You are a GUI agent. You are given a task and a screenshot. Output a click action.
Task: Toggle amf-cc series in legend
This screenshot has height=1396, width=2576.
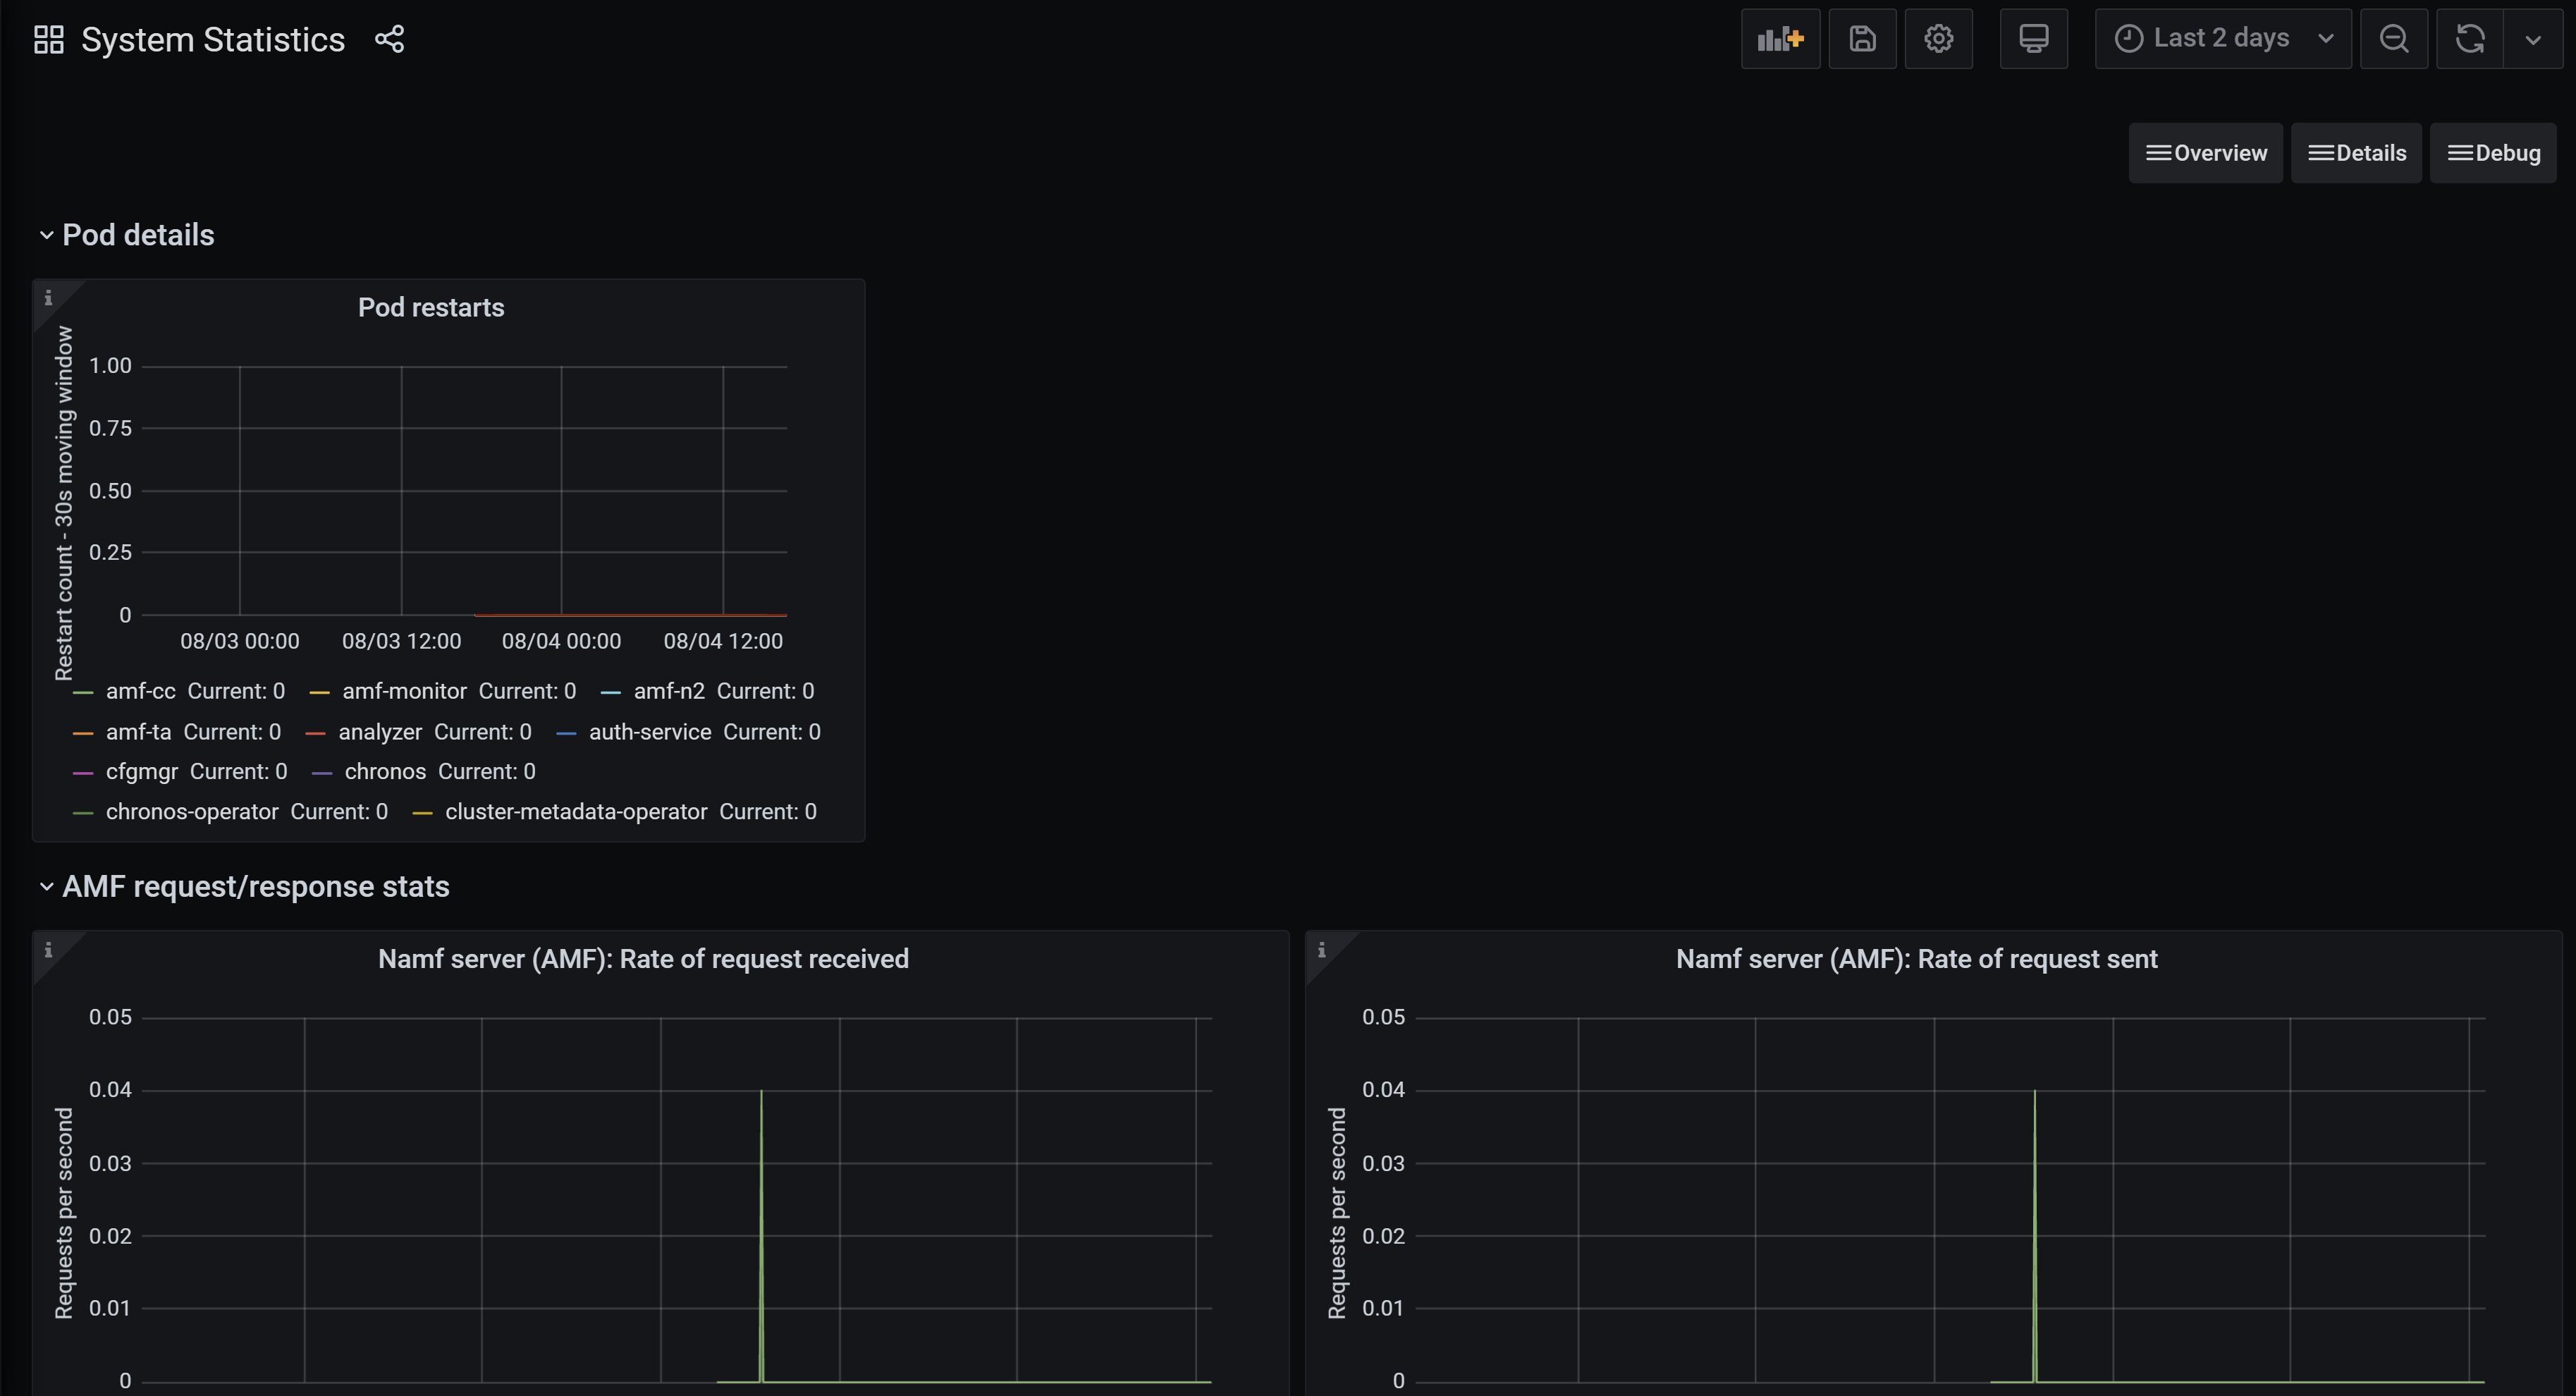pyautogui.click(x=140, y=691)
